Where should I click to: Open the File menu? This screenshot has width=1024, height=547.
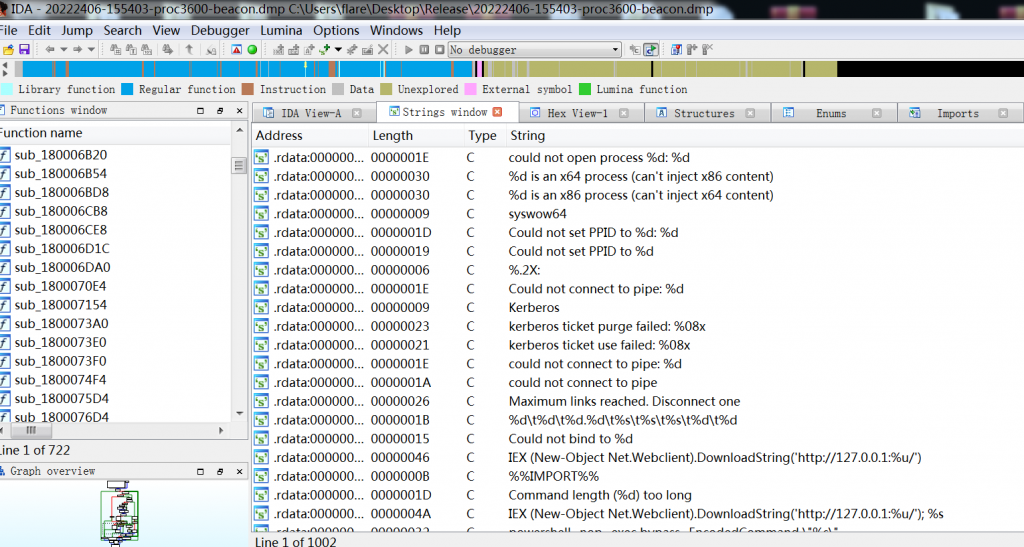pos(8,30)
